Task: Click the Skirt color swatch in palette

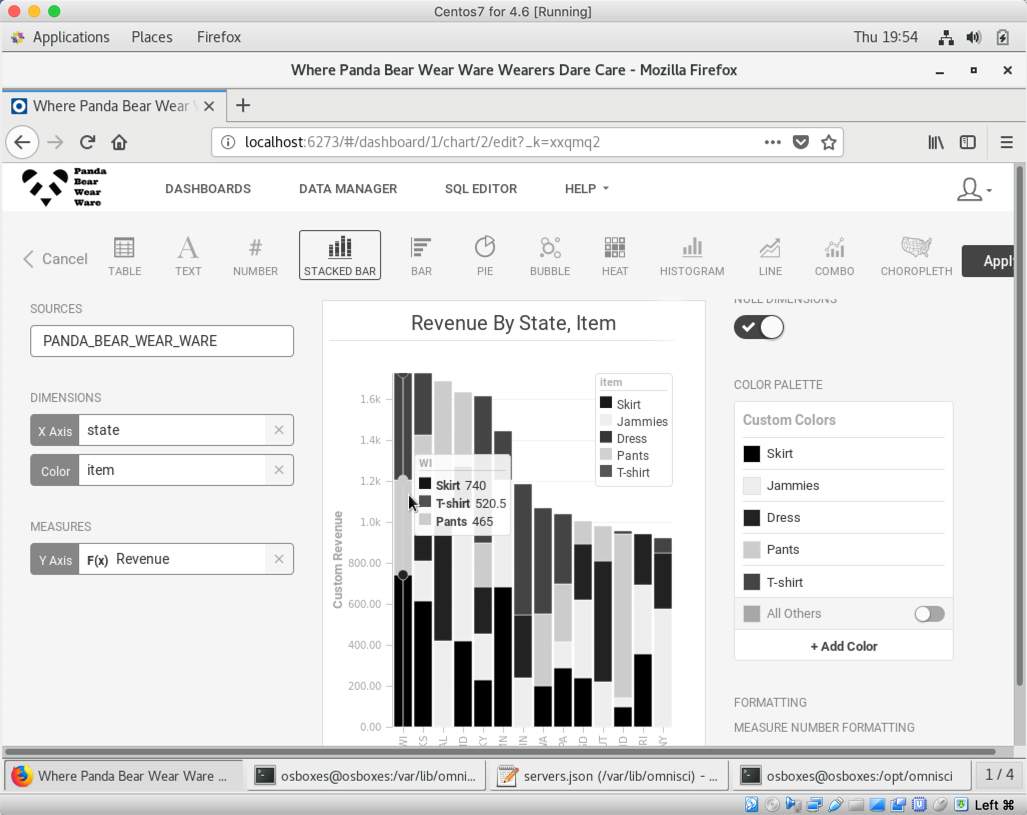Action: 752,454
